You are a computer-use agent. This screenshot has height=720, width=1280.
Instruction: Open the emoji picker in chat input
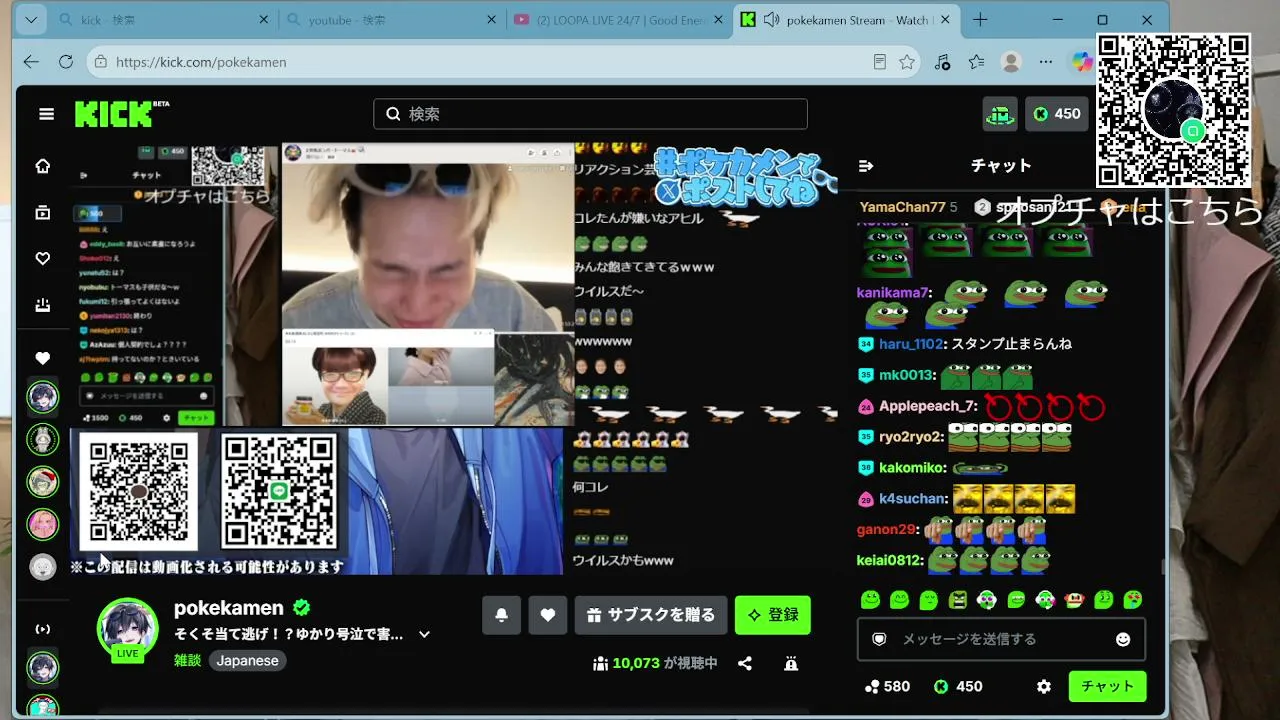pos(1123,639)
